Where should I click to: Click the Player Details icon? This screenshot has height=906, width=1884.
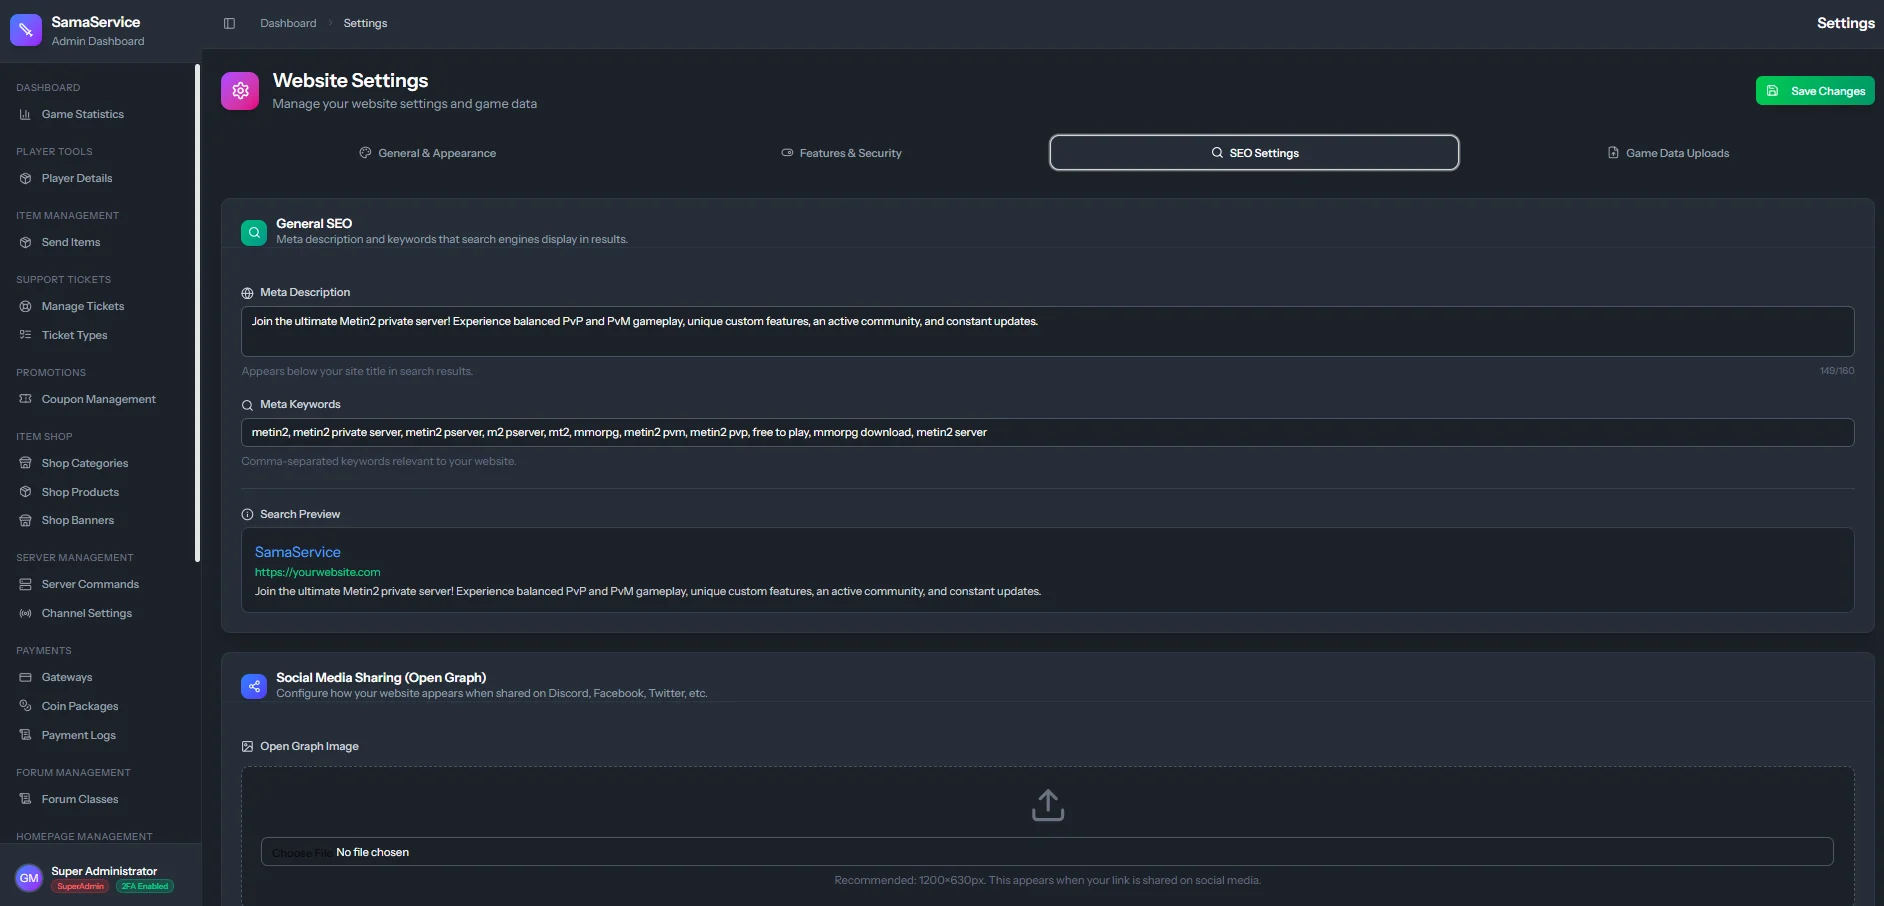pyautogui.click(x=25, y=178)
